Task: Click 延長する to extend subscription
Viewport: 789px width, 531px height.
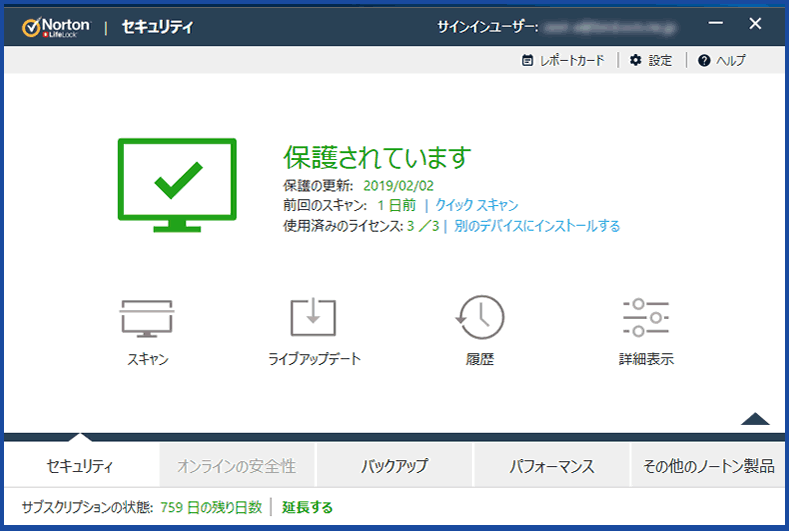Action: point(307,507)
